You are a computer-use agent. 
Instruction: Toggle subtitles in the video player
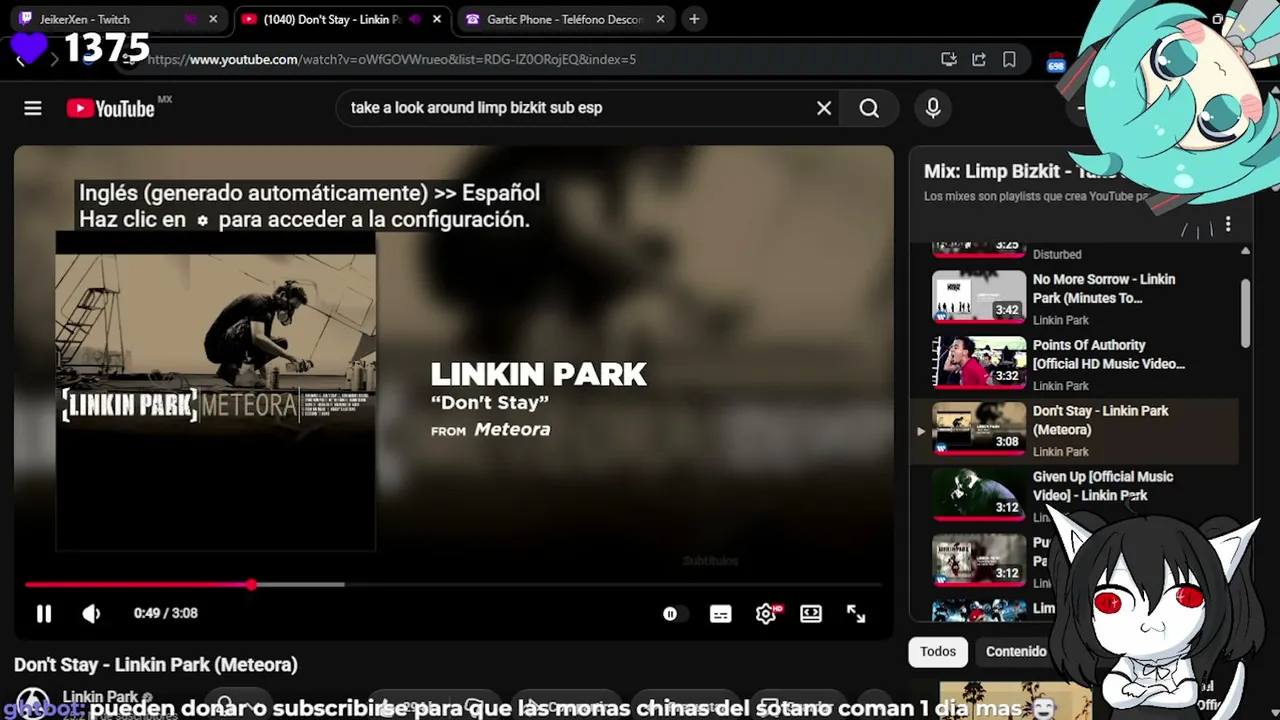tap(720, 614)
